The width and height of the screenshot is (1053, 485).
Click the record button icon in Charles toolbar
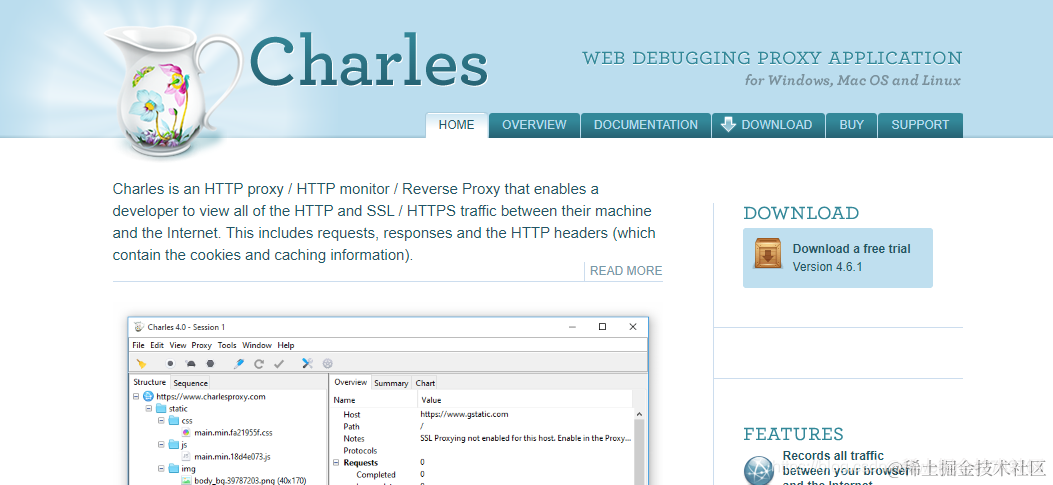tap(171, 363)
